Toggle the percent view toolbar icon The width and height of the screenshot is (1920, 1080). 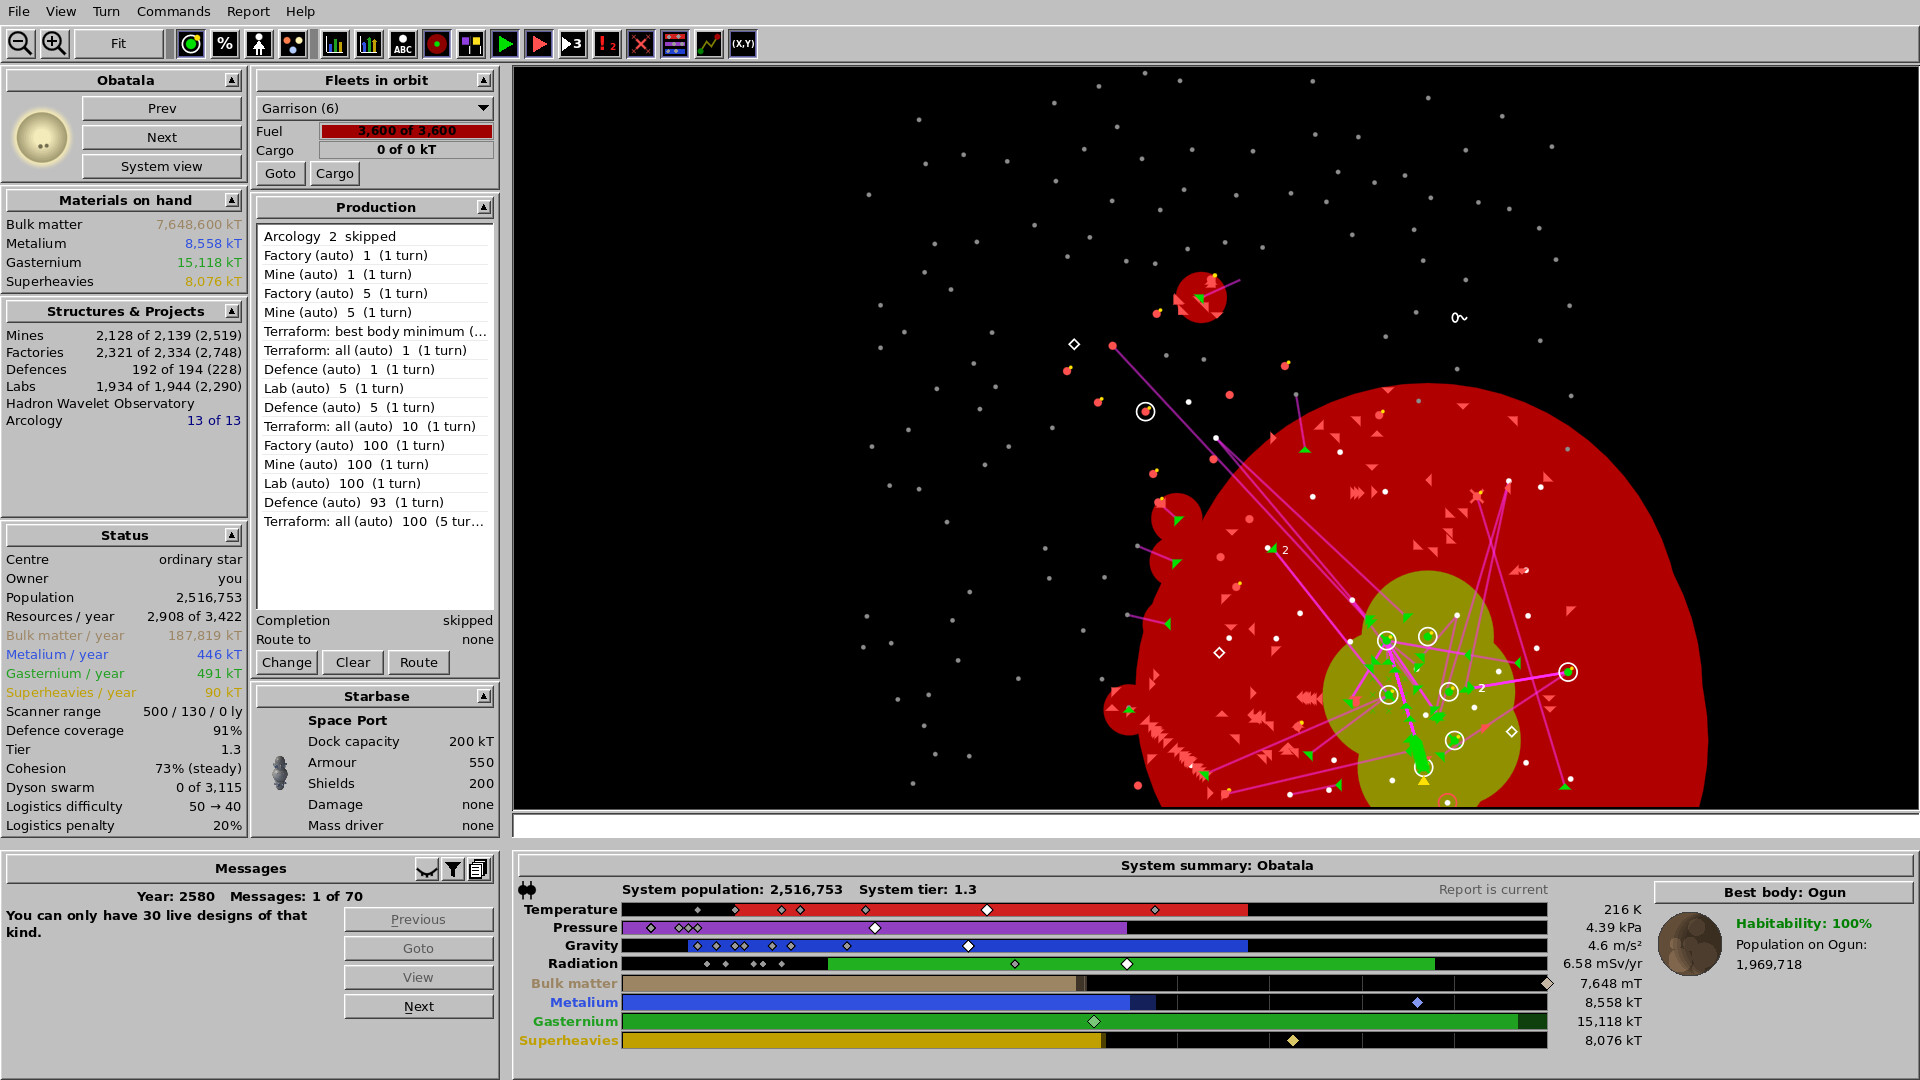[225, 44]
